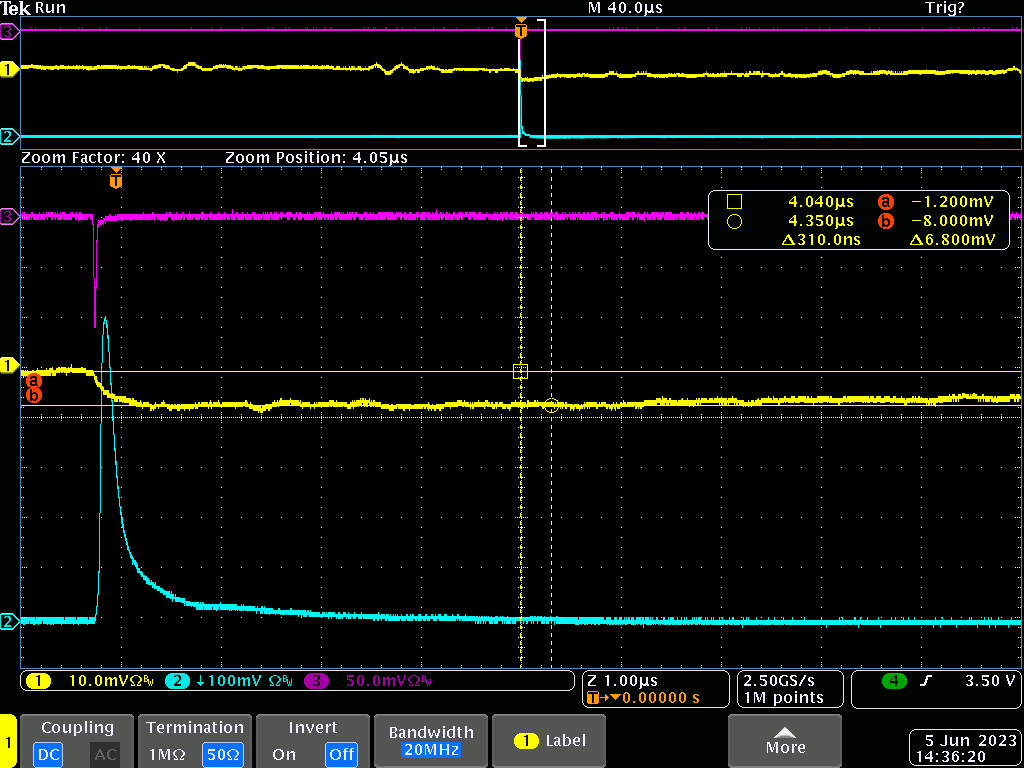
Task: Expand the More menu options
Action: tap(785, 741)
